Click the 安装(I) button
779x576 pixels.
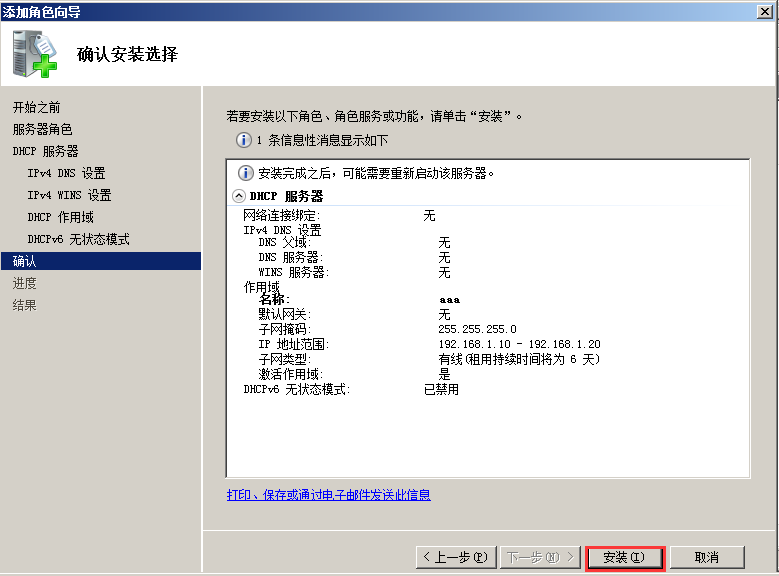pos(624,557)
